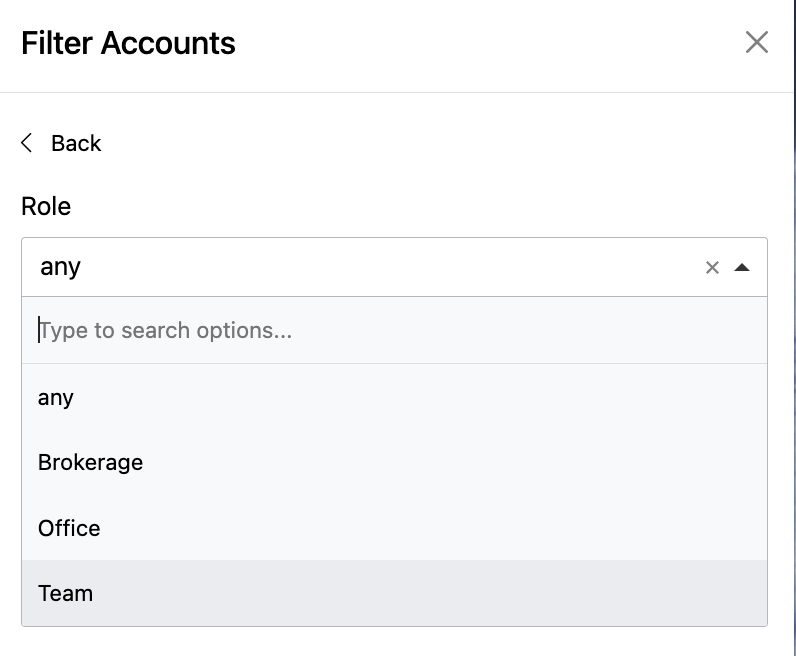Select the 'any' option in the list
The width and height of the screenshot is (796, 656).
click(394, 397)
